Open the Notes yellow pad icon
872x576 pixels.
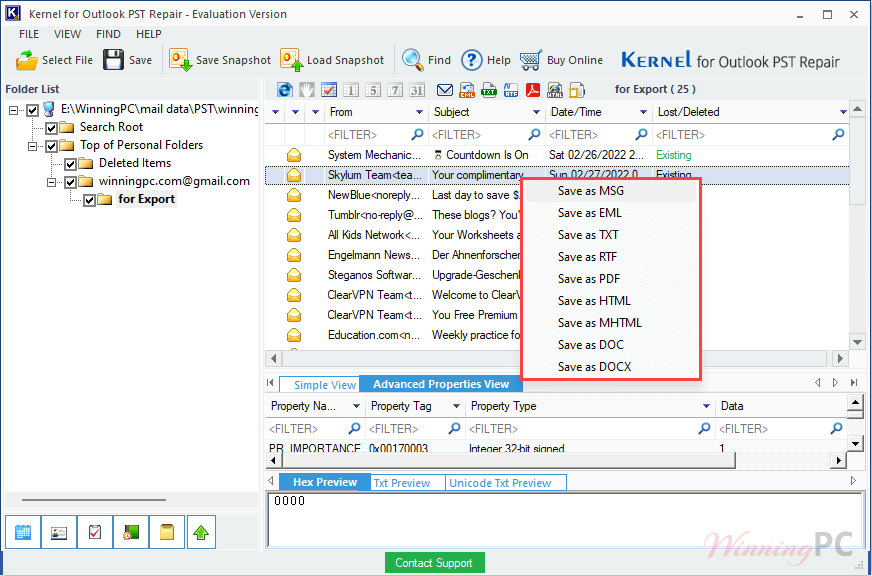tap(167, 532)
